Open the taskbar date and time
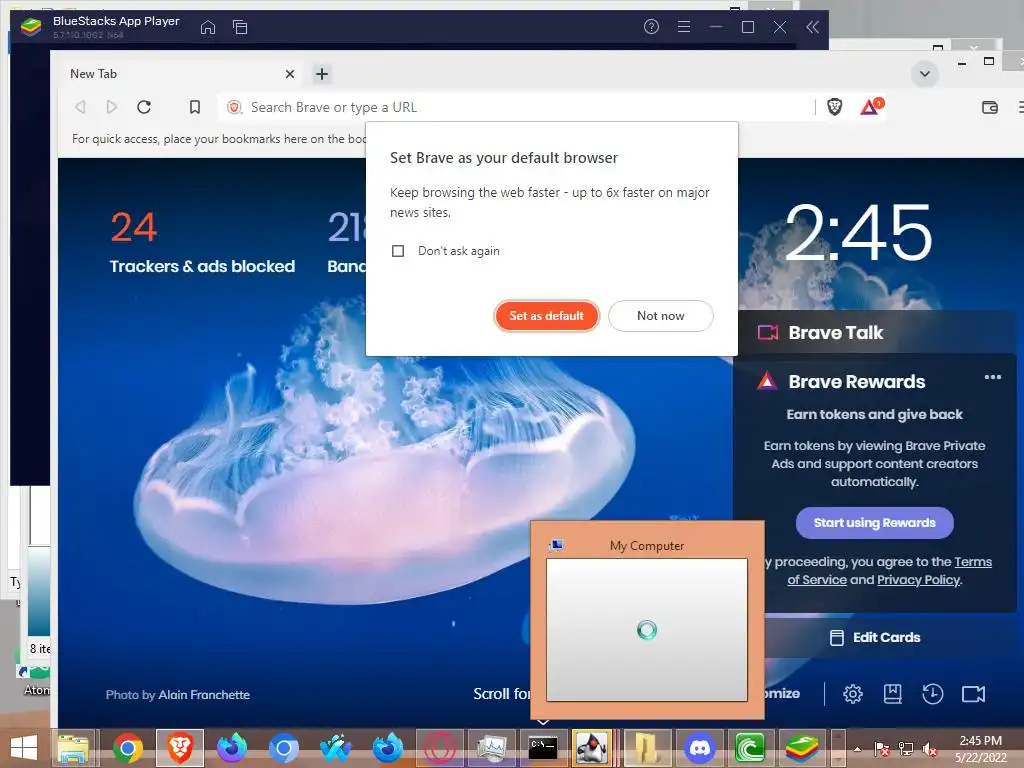This screenshot has height=768, width=1024. [980, 749]
